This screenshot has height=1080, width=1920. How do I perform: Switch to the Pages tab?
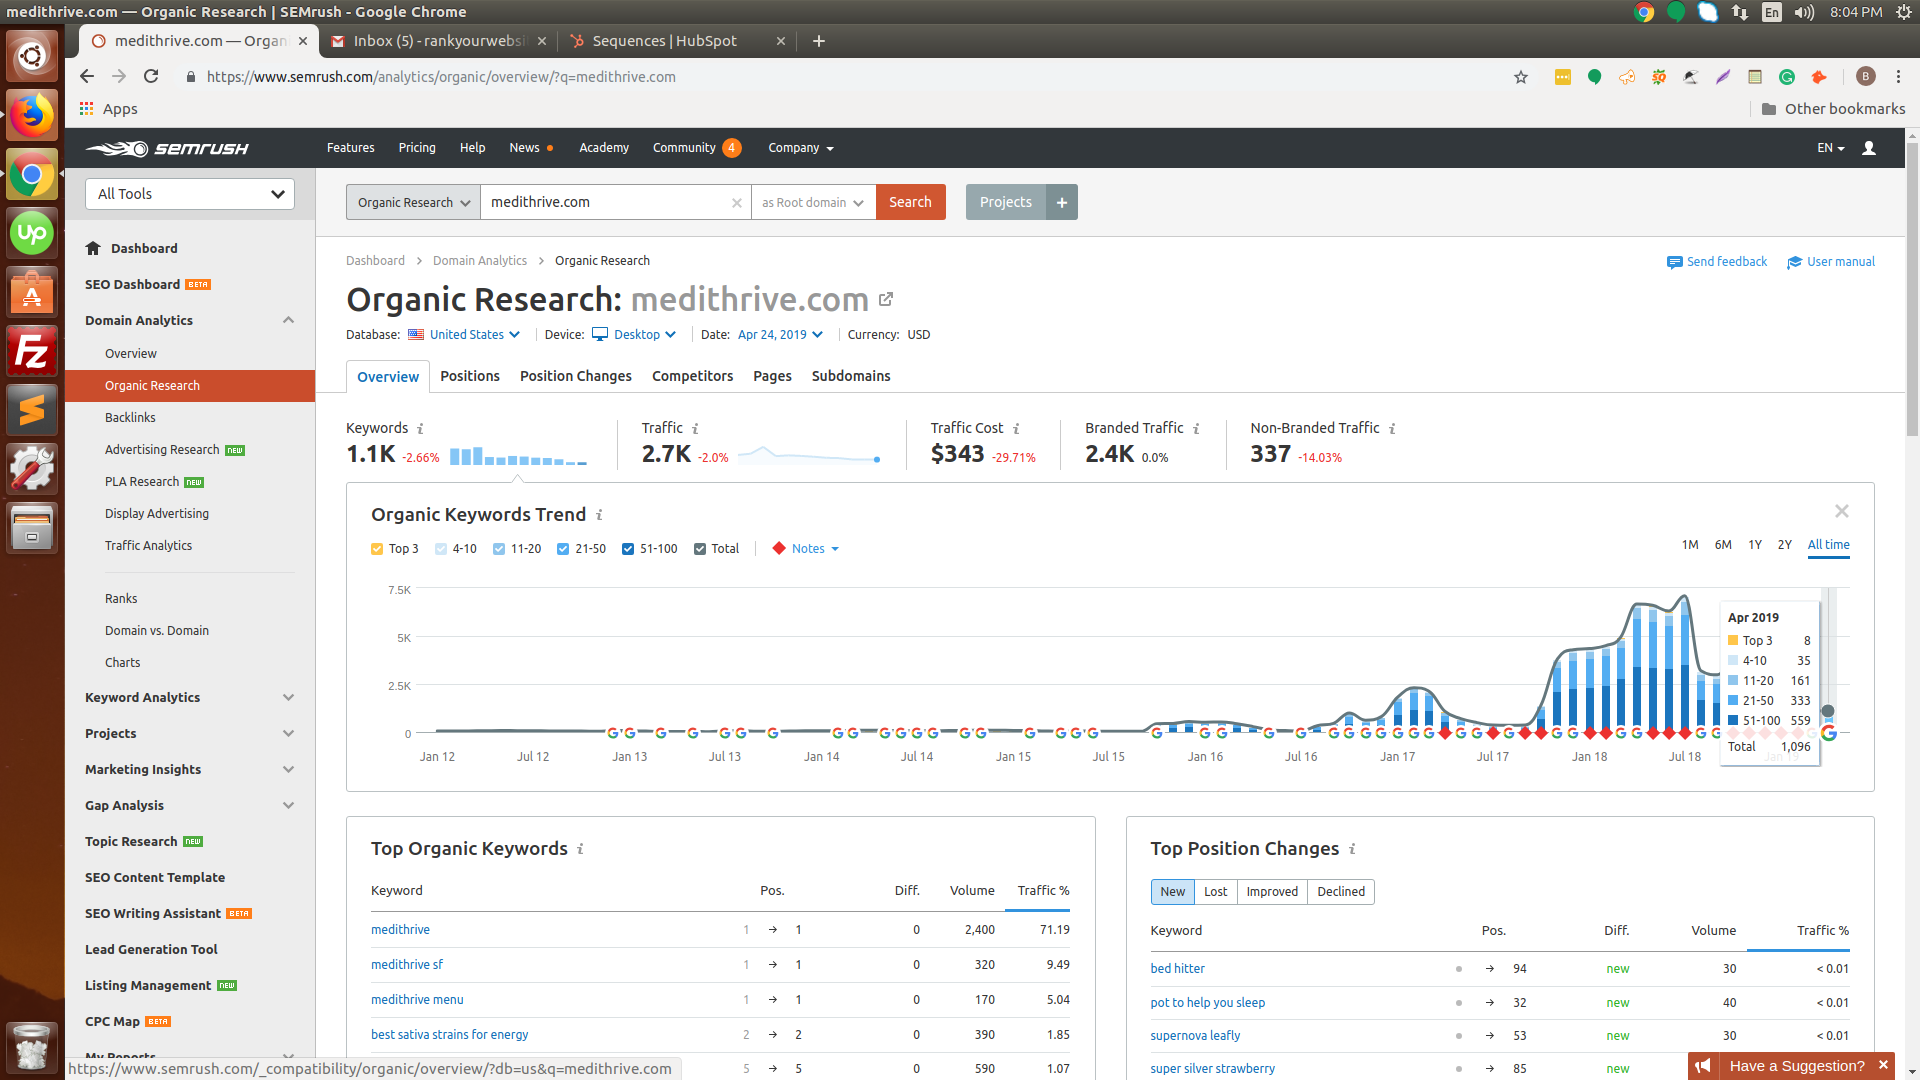pyautogui.click(x=772, y=377)
